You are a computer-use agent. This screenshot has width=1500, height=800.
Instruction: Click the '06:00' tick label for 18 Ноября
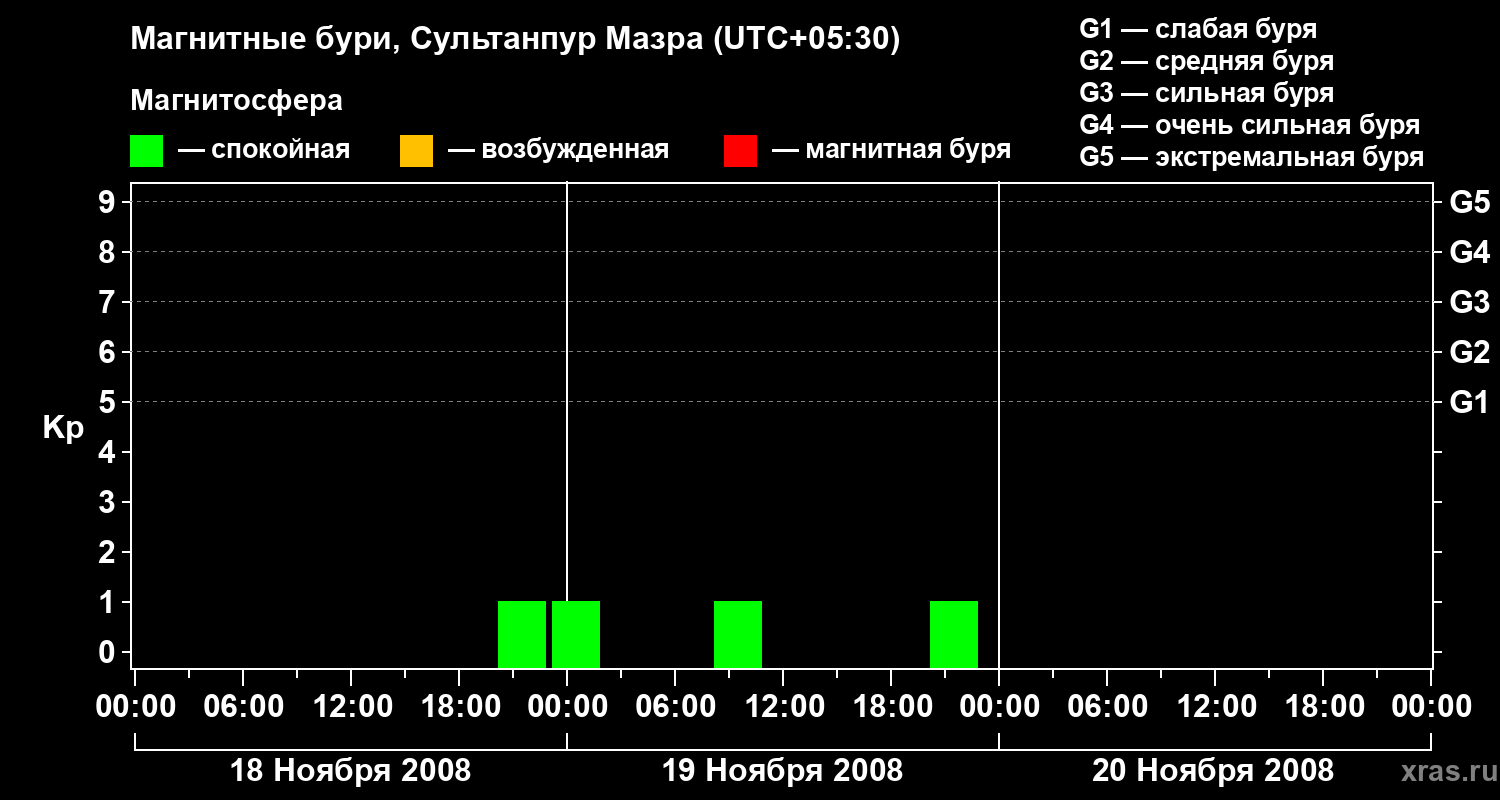click(243, 707)
